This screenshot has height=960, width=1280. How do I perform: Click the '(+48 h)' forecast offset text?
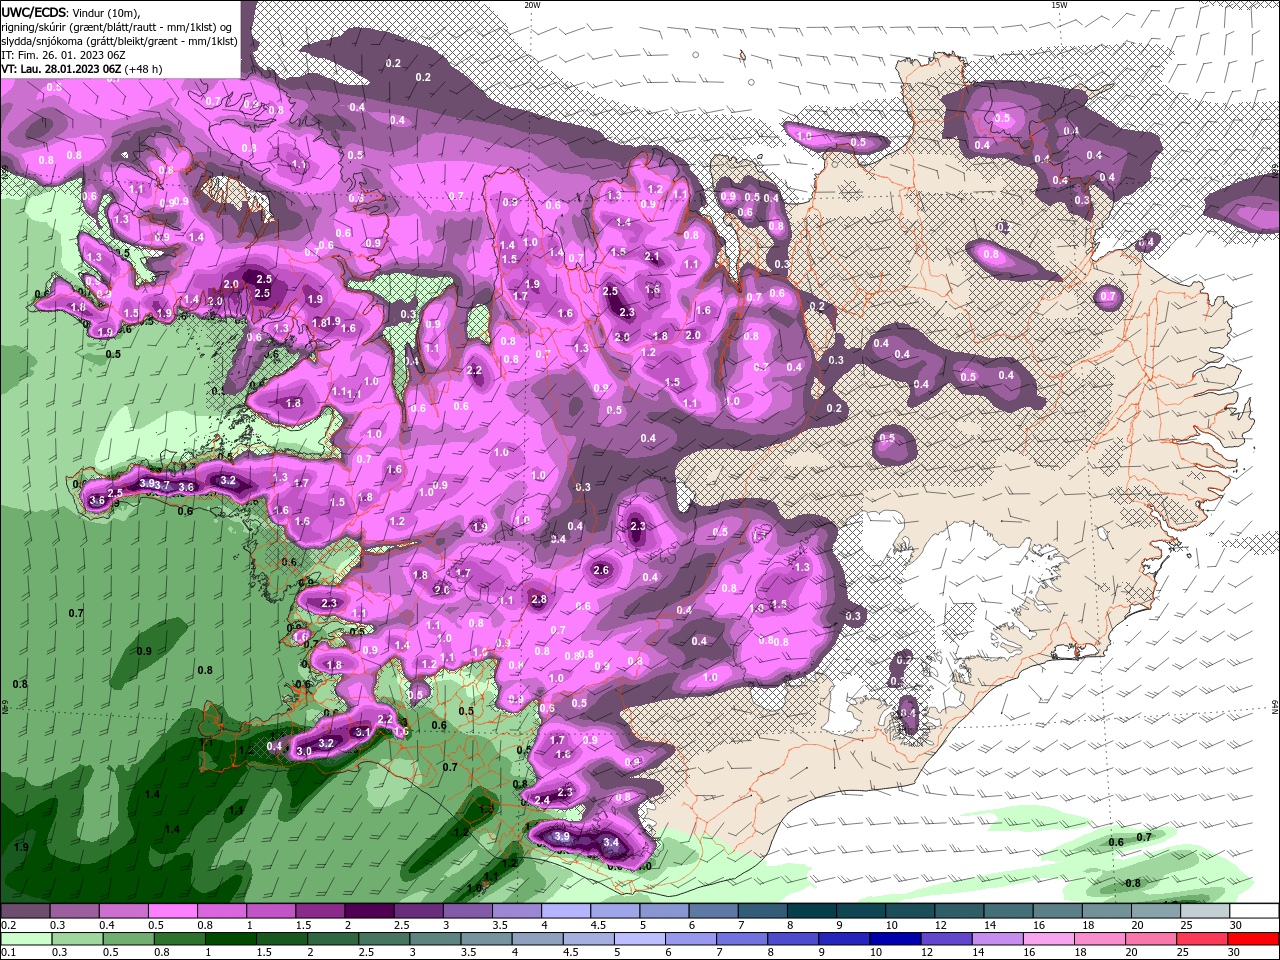[143, 69]
